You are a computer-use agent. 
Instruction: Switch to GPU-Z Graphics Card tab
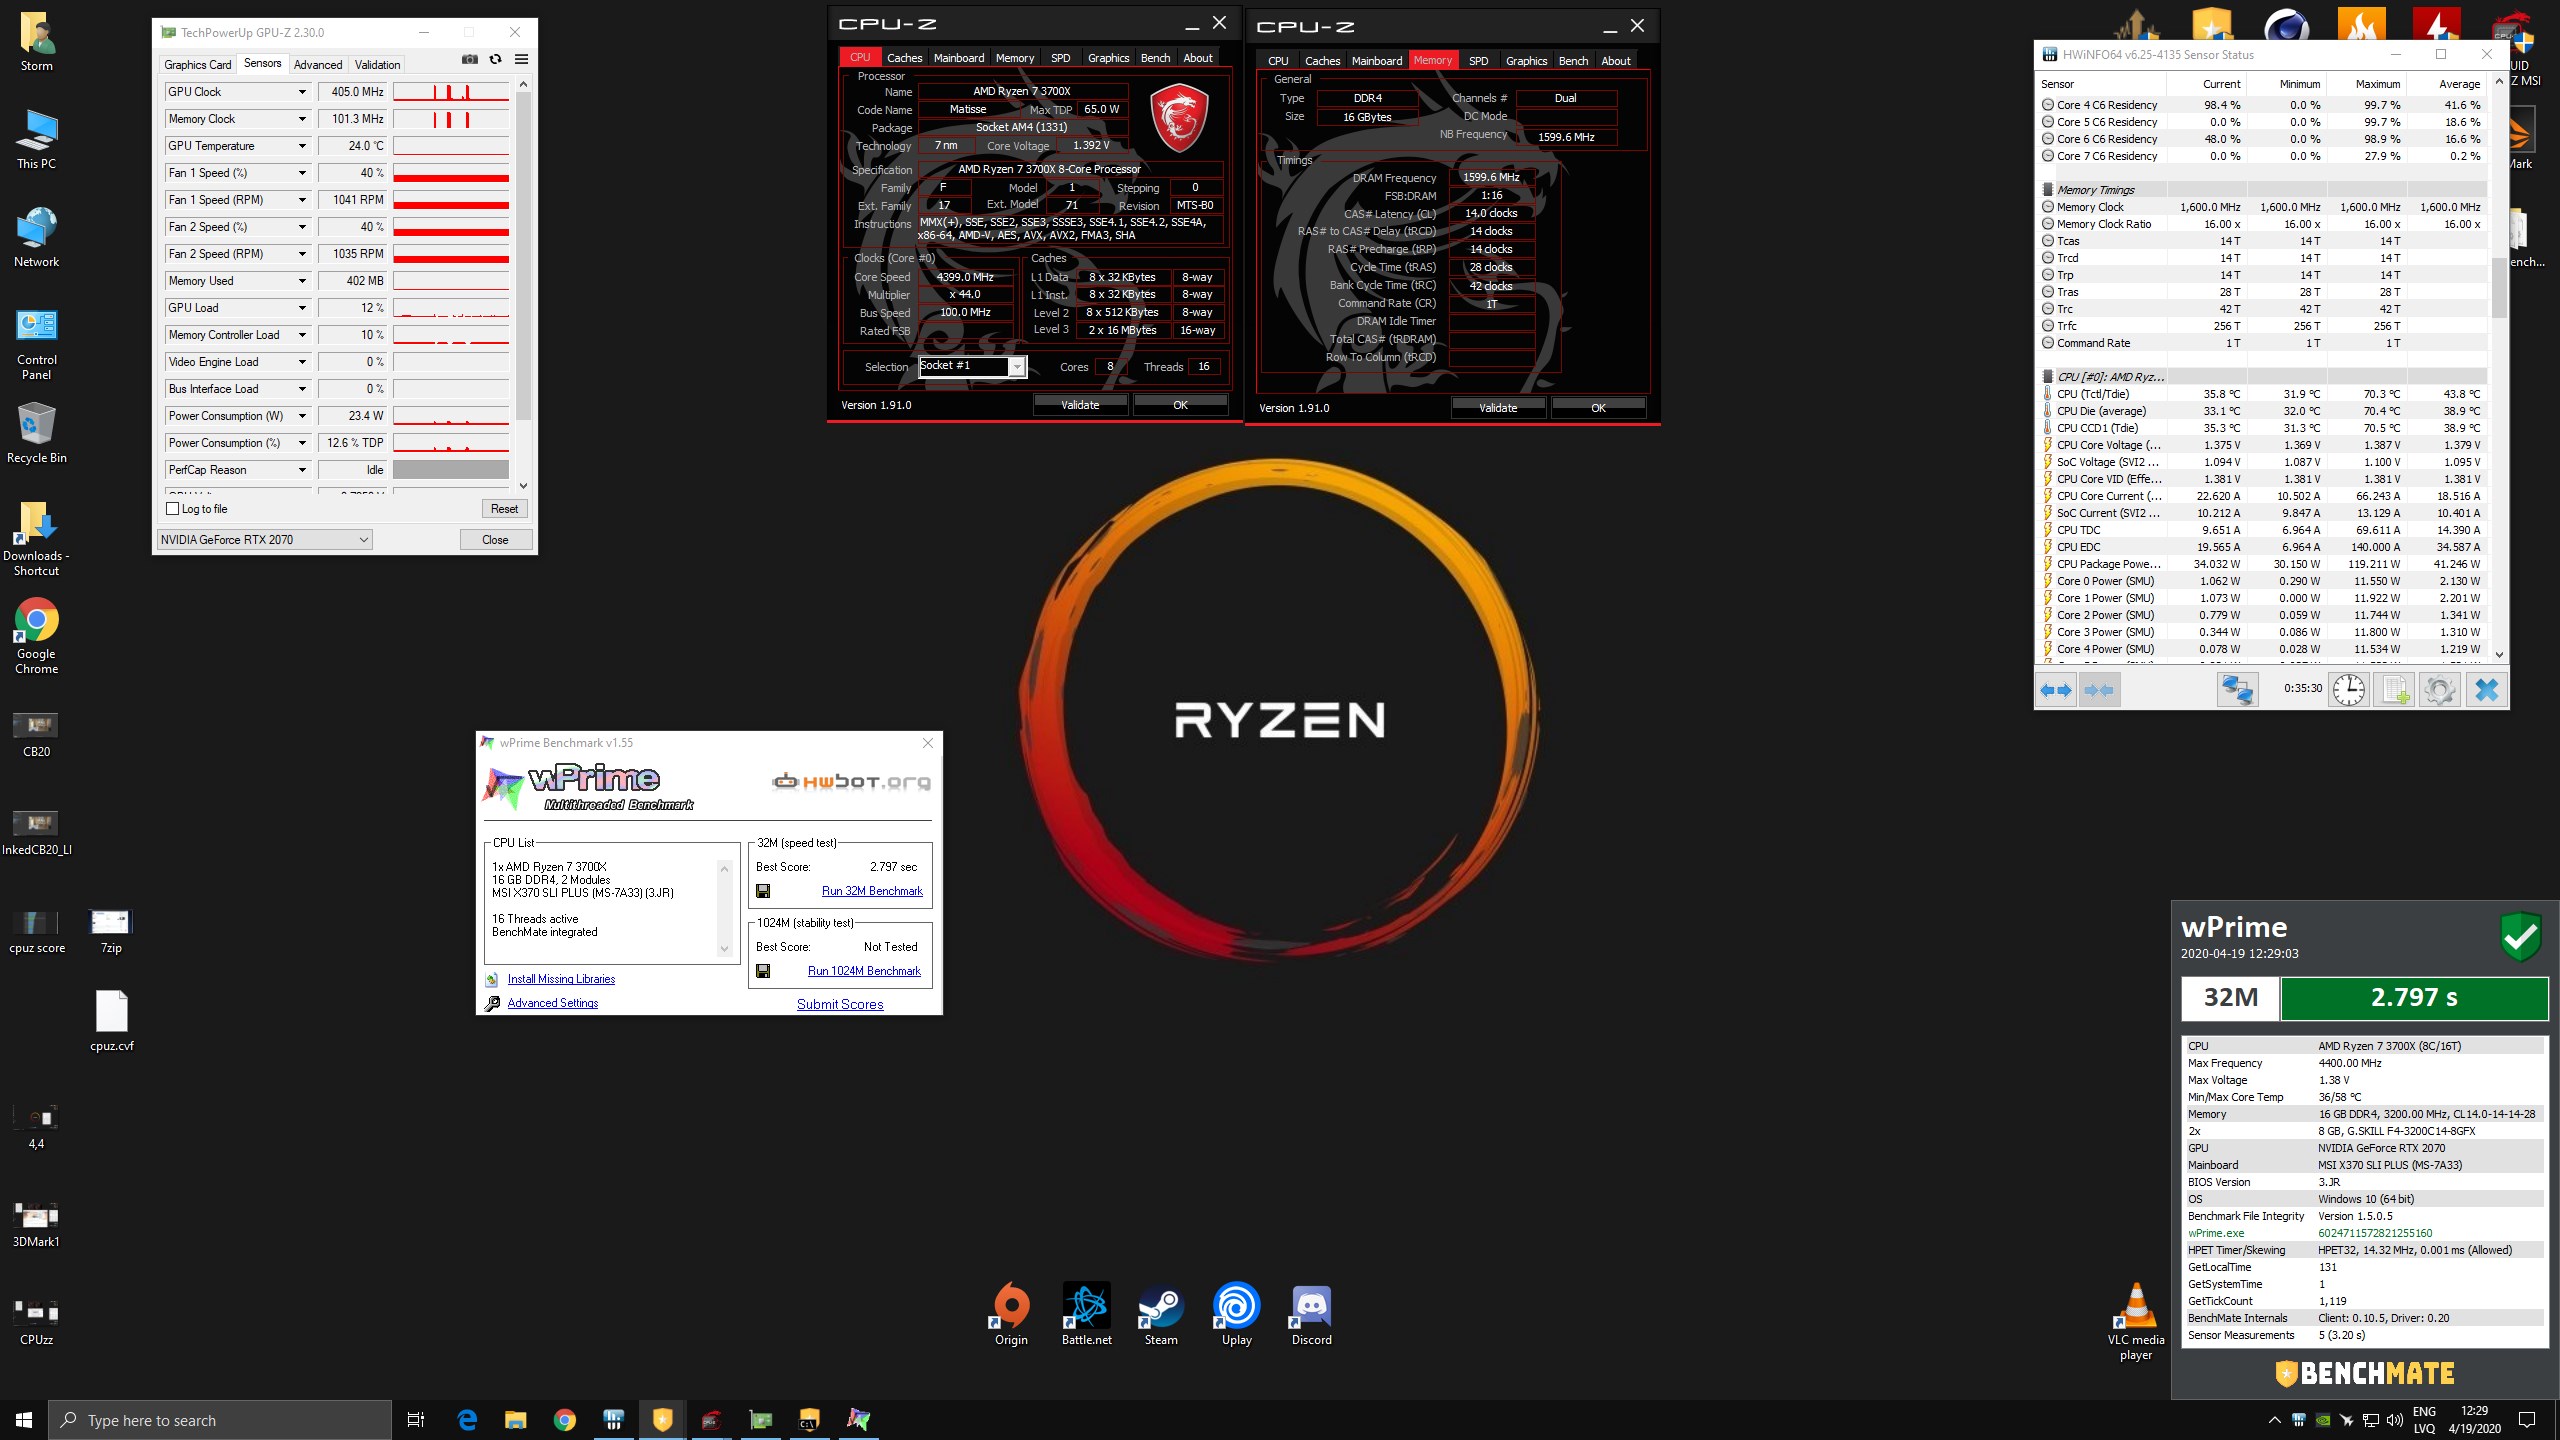click(198, 64)
